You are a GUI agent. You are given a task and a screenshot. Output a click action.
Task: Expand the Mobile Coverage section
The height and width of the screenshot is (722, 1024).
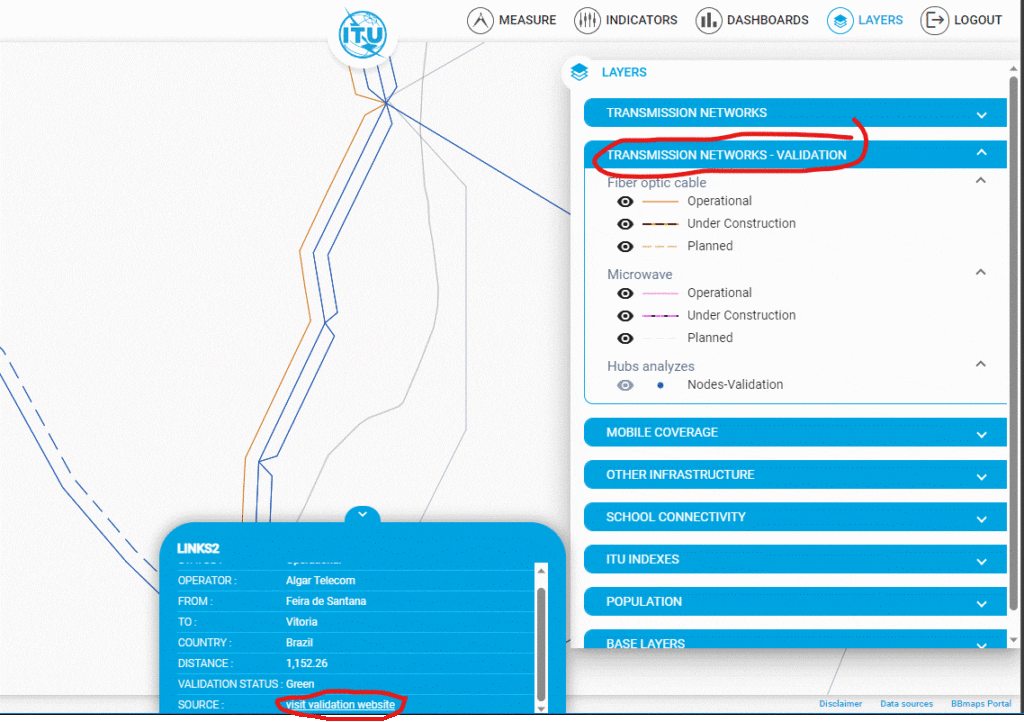tap(795, 433)
